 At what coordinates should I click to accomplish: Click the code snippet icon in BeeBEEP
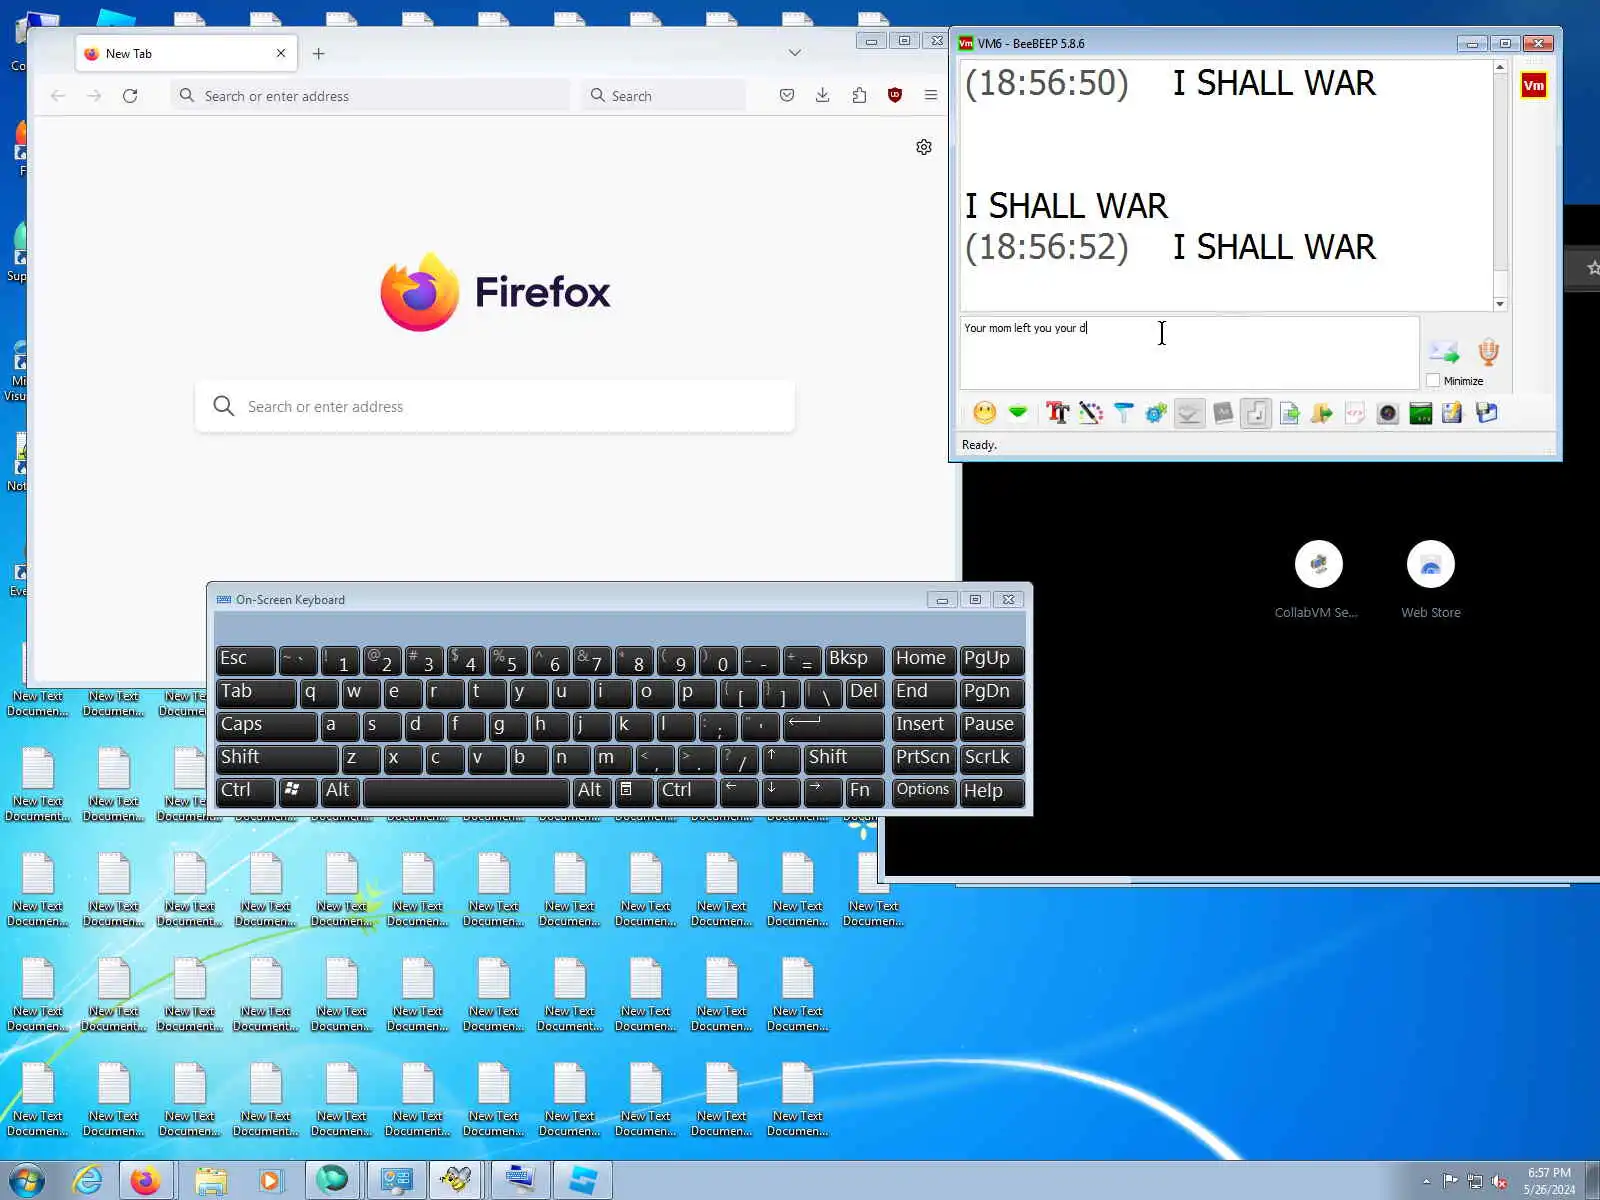coord(1355,413)
